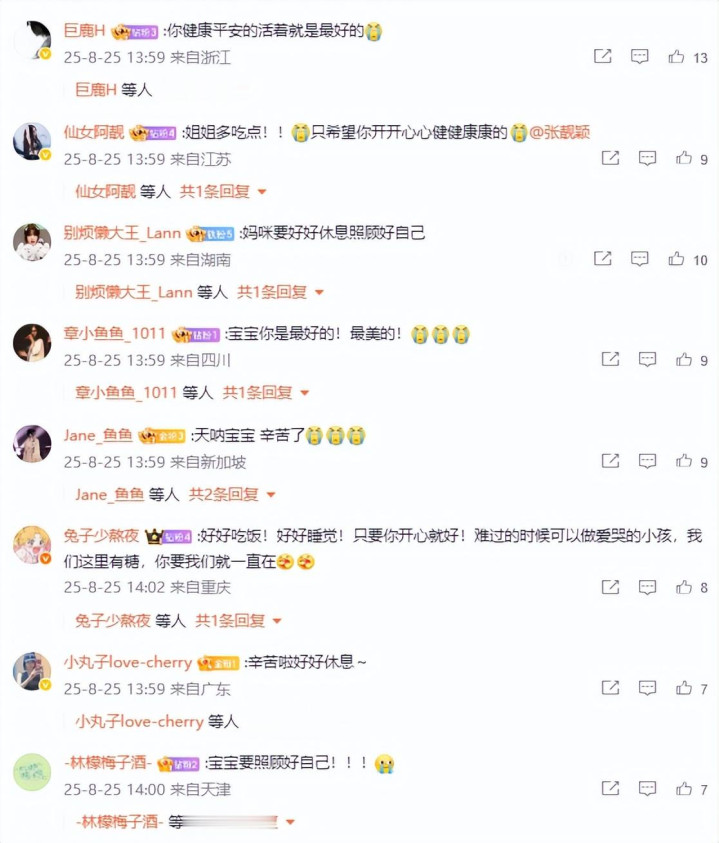
Task: Forward the Jane_鱼鱼 comment
Action: [610, 461]
